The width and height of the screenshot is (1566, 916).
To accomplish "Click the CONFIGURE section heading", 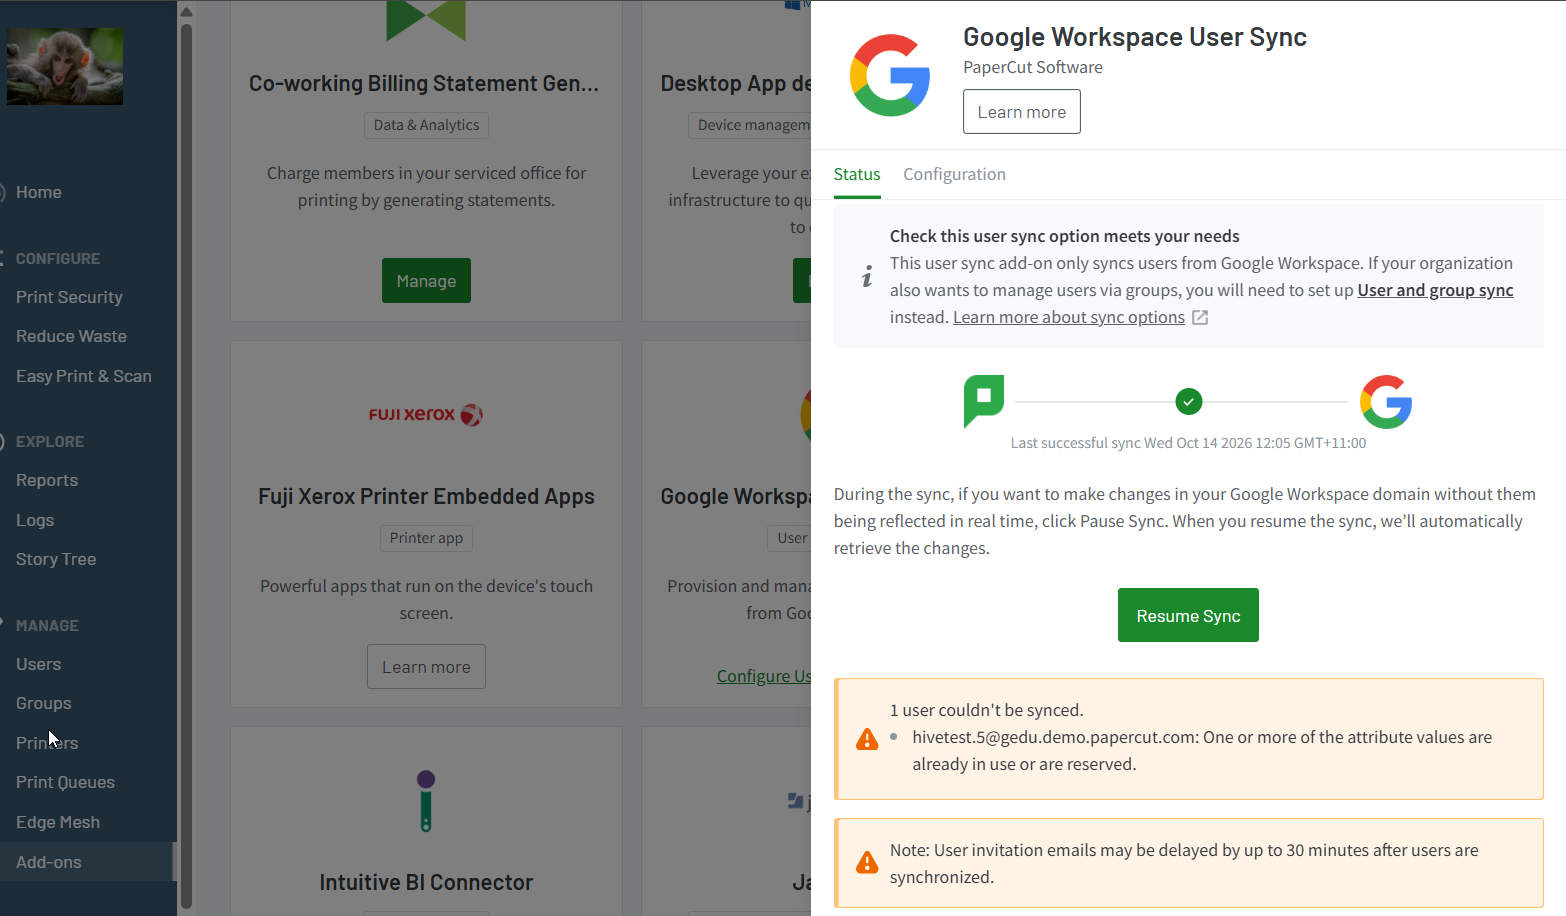I will tap(58, 258).
